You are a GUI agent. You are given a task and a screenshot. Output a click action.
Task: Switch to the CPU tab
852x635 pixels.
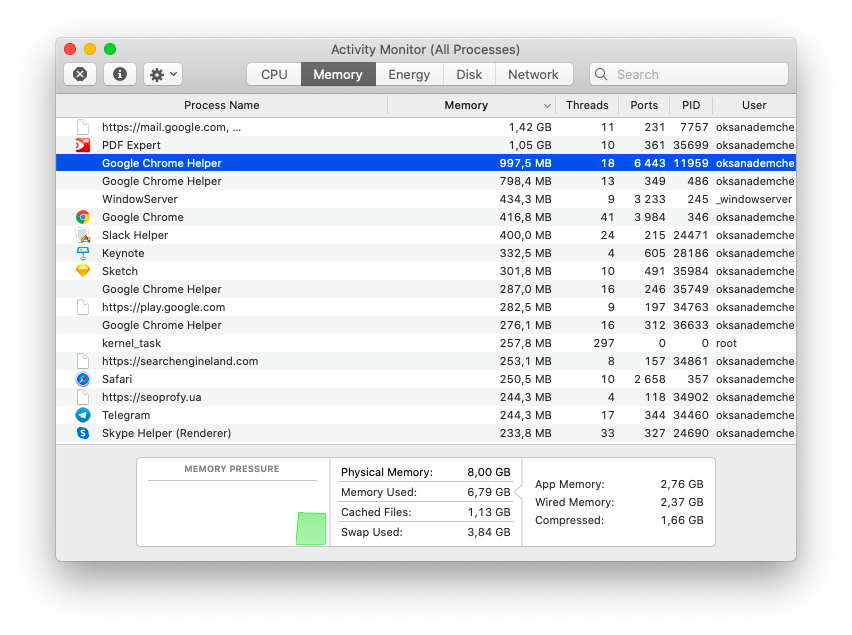(274, 74)
